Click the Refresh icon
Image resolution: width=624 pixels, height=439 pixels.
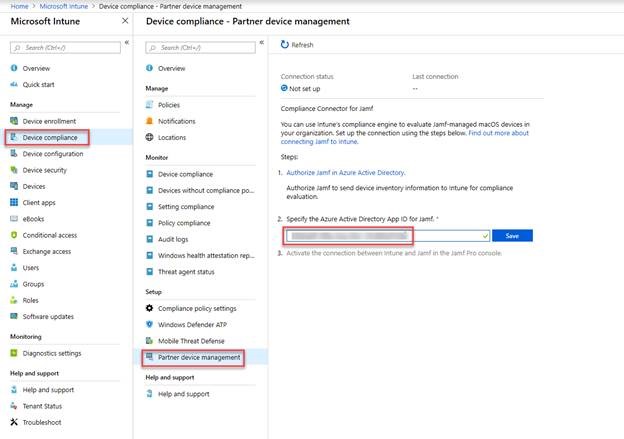[285, 45]
